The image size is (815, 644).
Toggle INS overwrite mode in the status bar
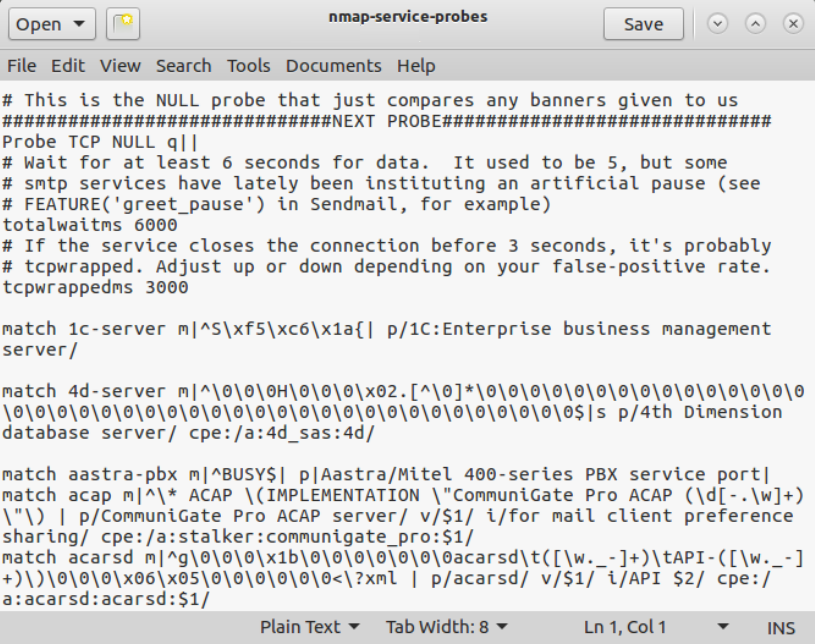(791, 625)
